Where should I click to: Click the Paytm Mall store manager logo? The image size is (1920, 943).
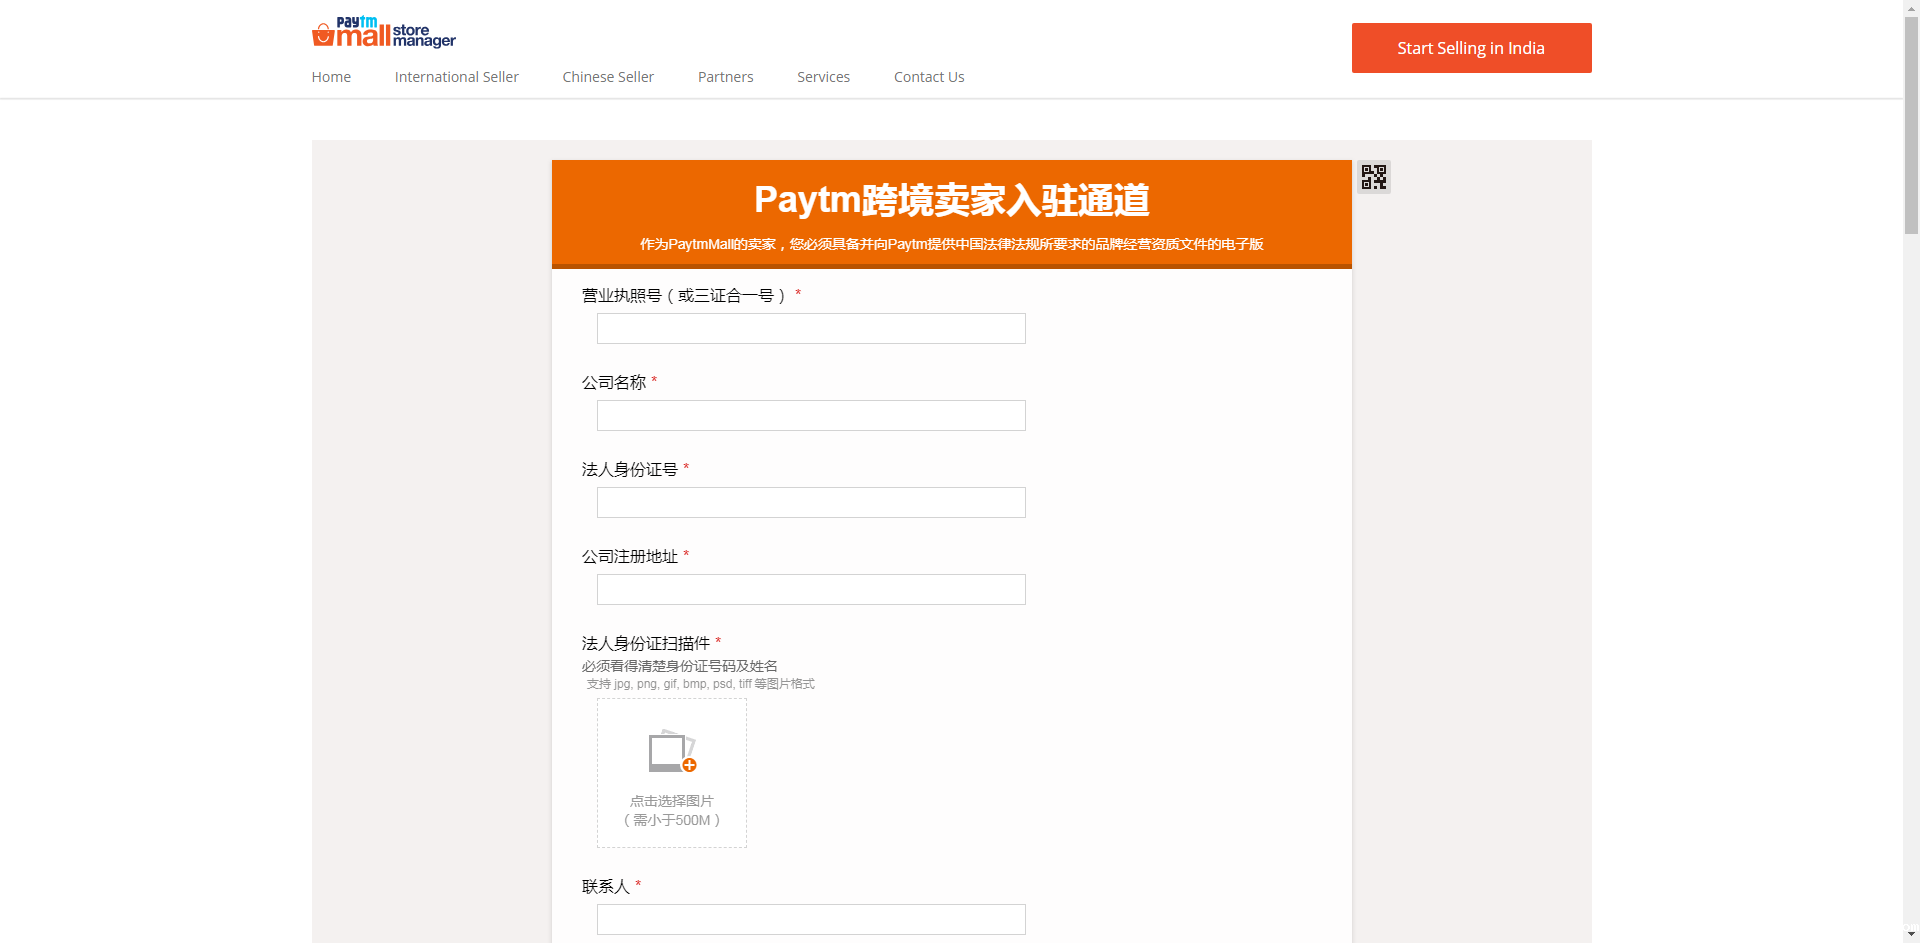[383, 33]
